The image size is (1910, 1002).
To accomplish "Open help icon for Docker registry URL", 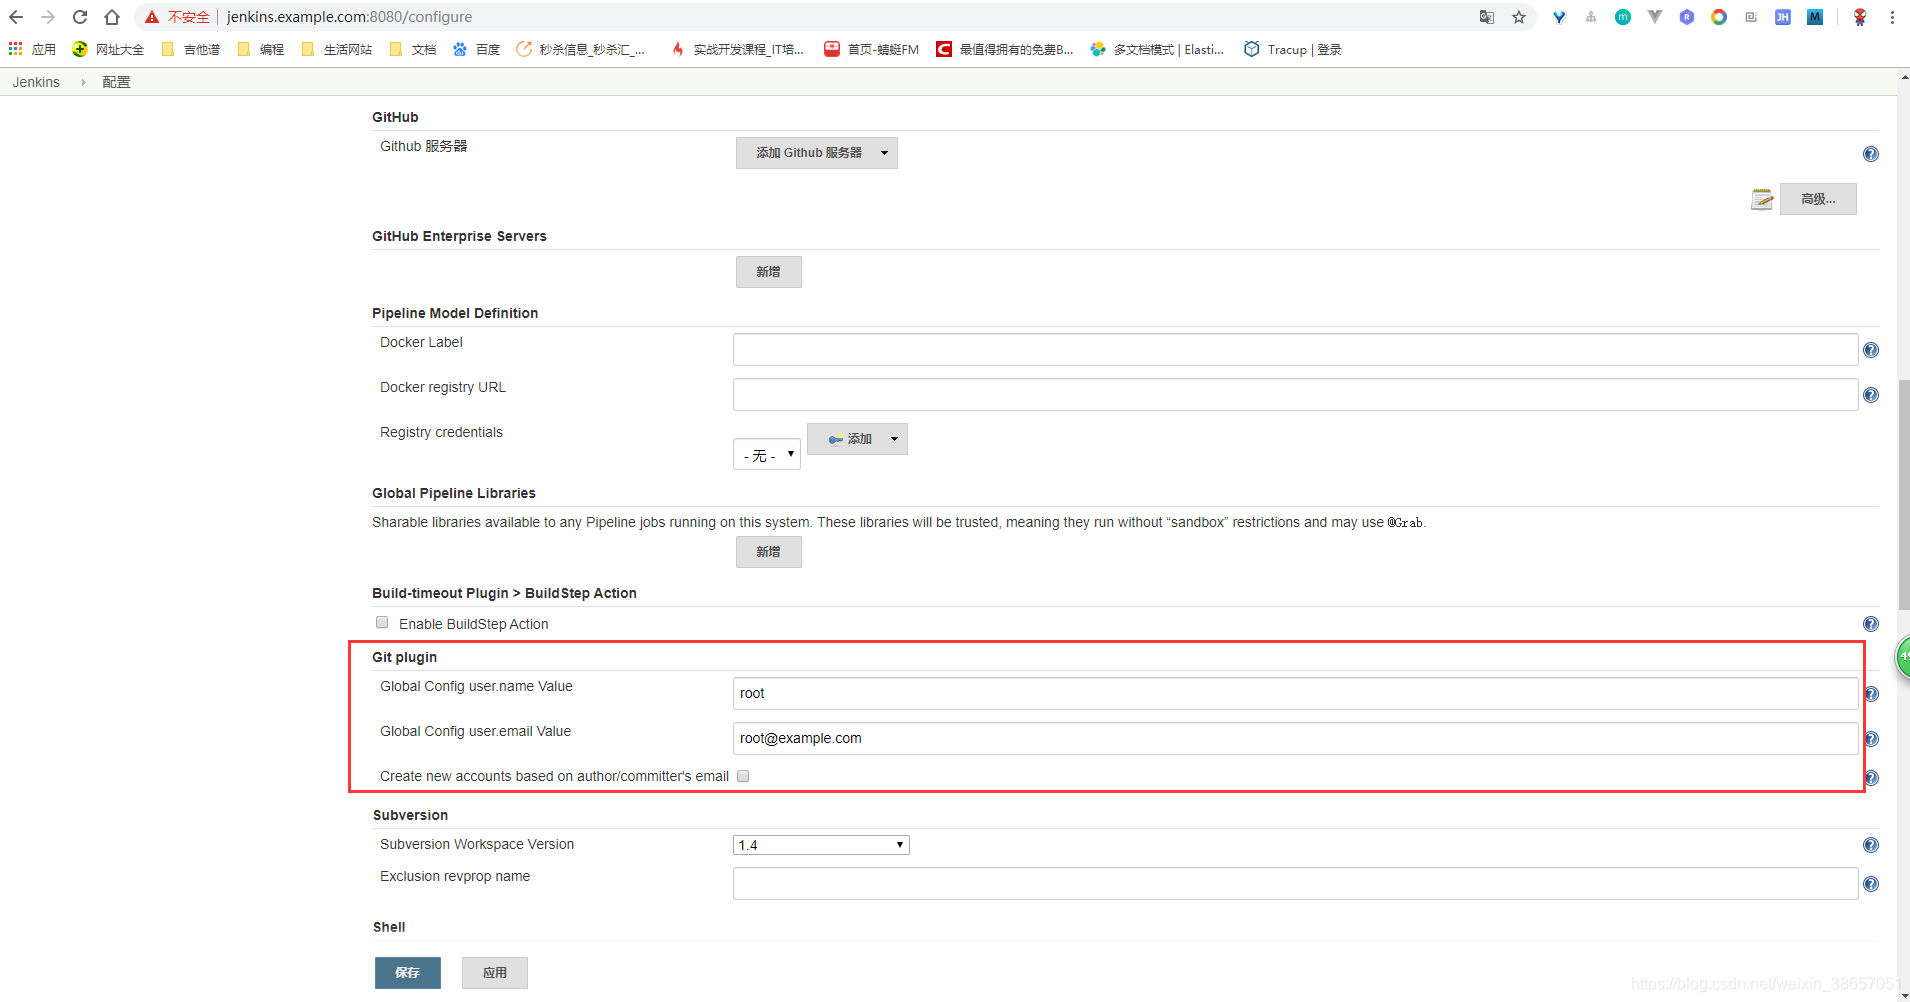I will 1871,395.
